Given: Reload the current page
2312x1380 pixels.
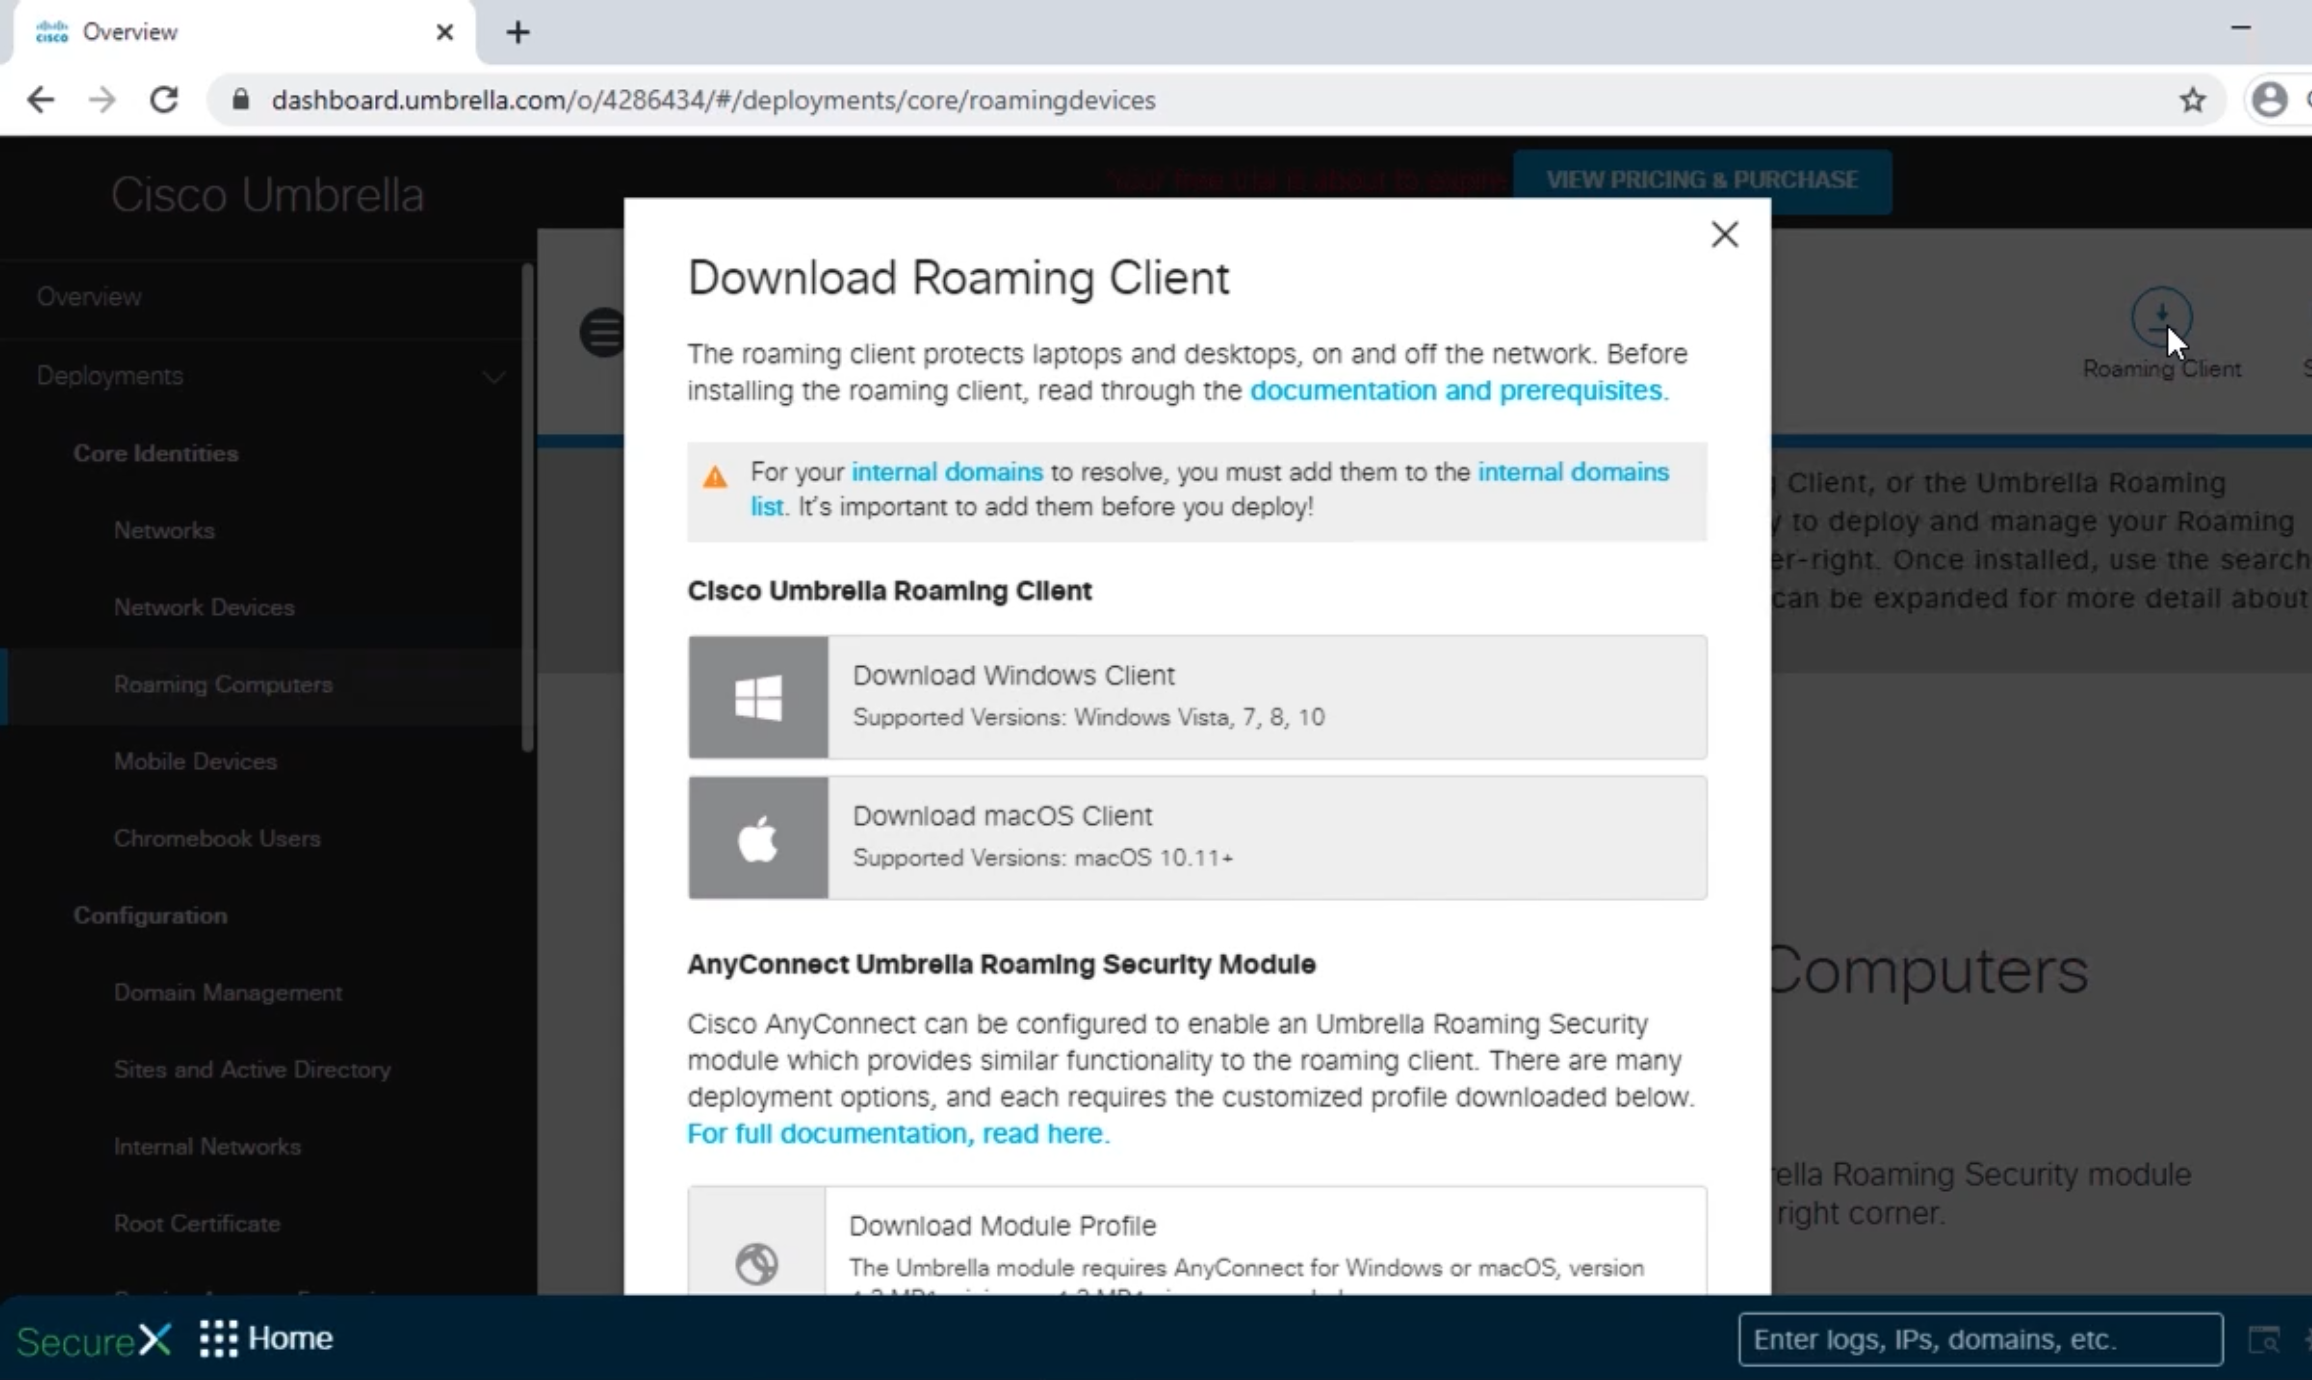Looking at the screenshot, I should tap(164, 100).
